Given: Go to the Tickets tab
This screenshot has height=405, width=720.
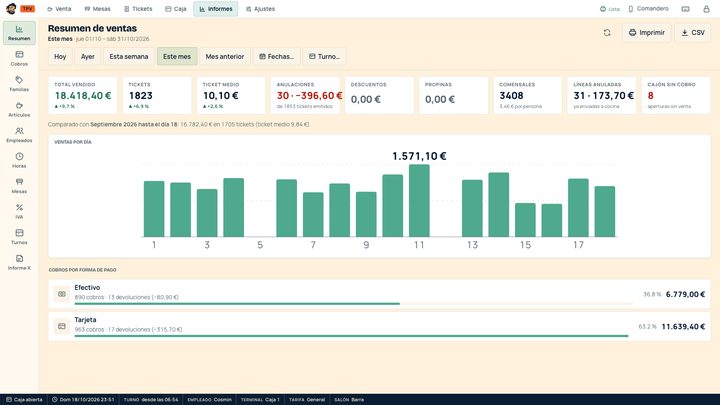Looking at the screenshot, I should (138, 9).
